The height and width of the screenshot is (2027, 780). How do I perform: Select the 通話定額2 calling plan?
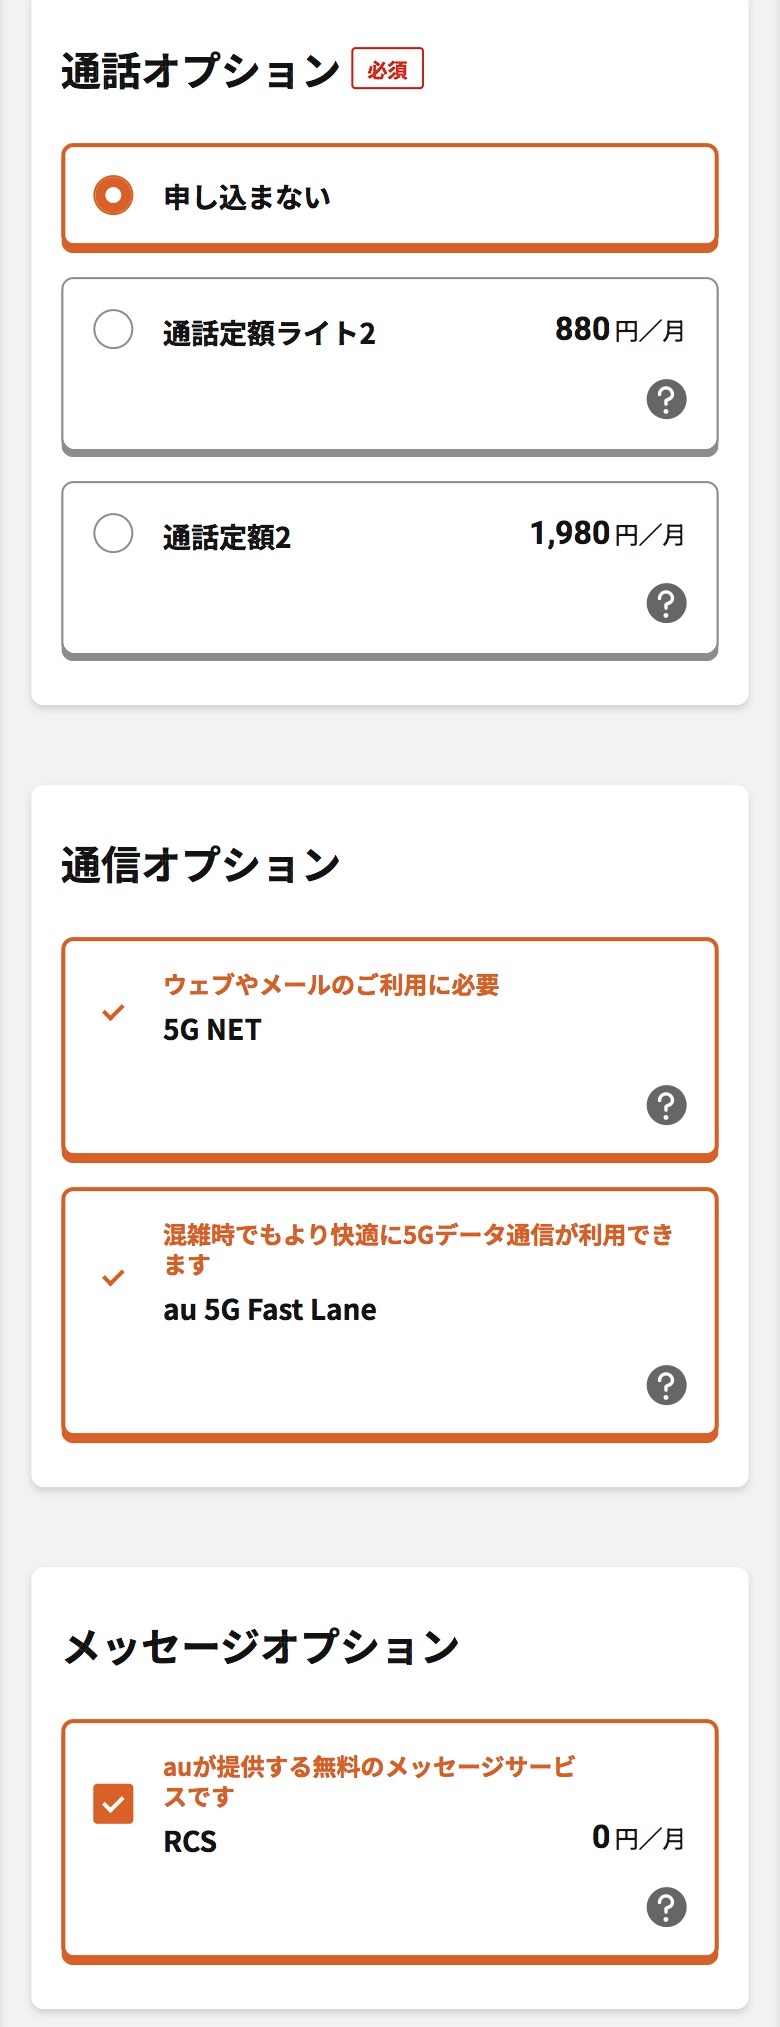(113, 534)
